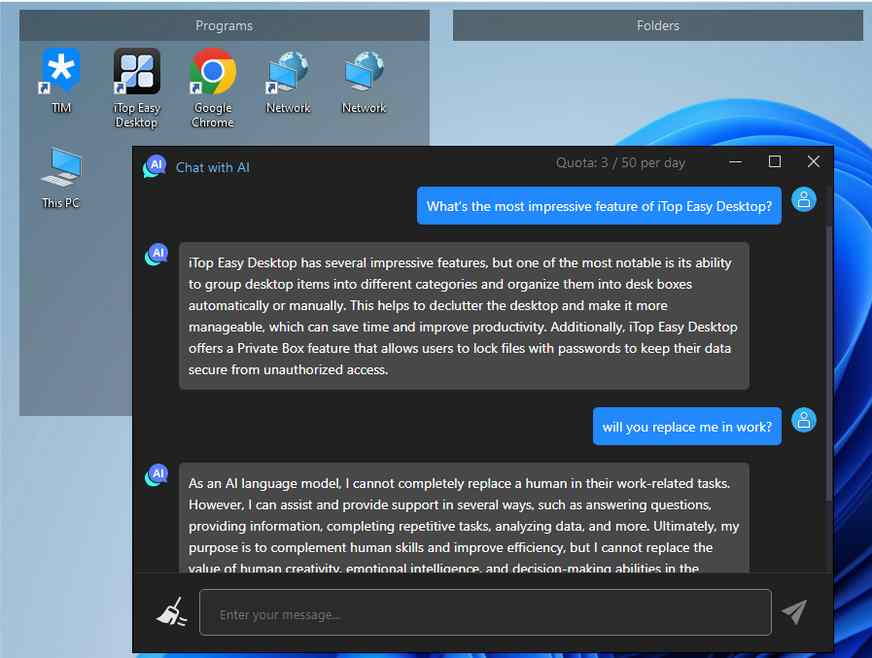
Task: Click the 'Chat with AI' window title
Action: 212,167
